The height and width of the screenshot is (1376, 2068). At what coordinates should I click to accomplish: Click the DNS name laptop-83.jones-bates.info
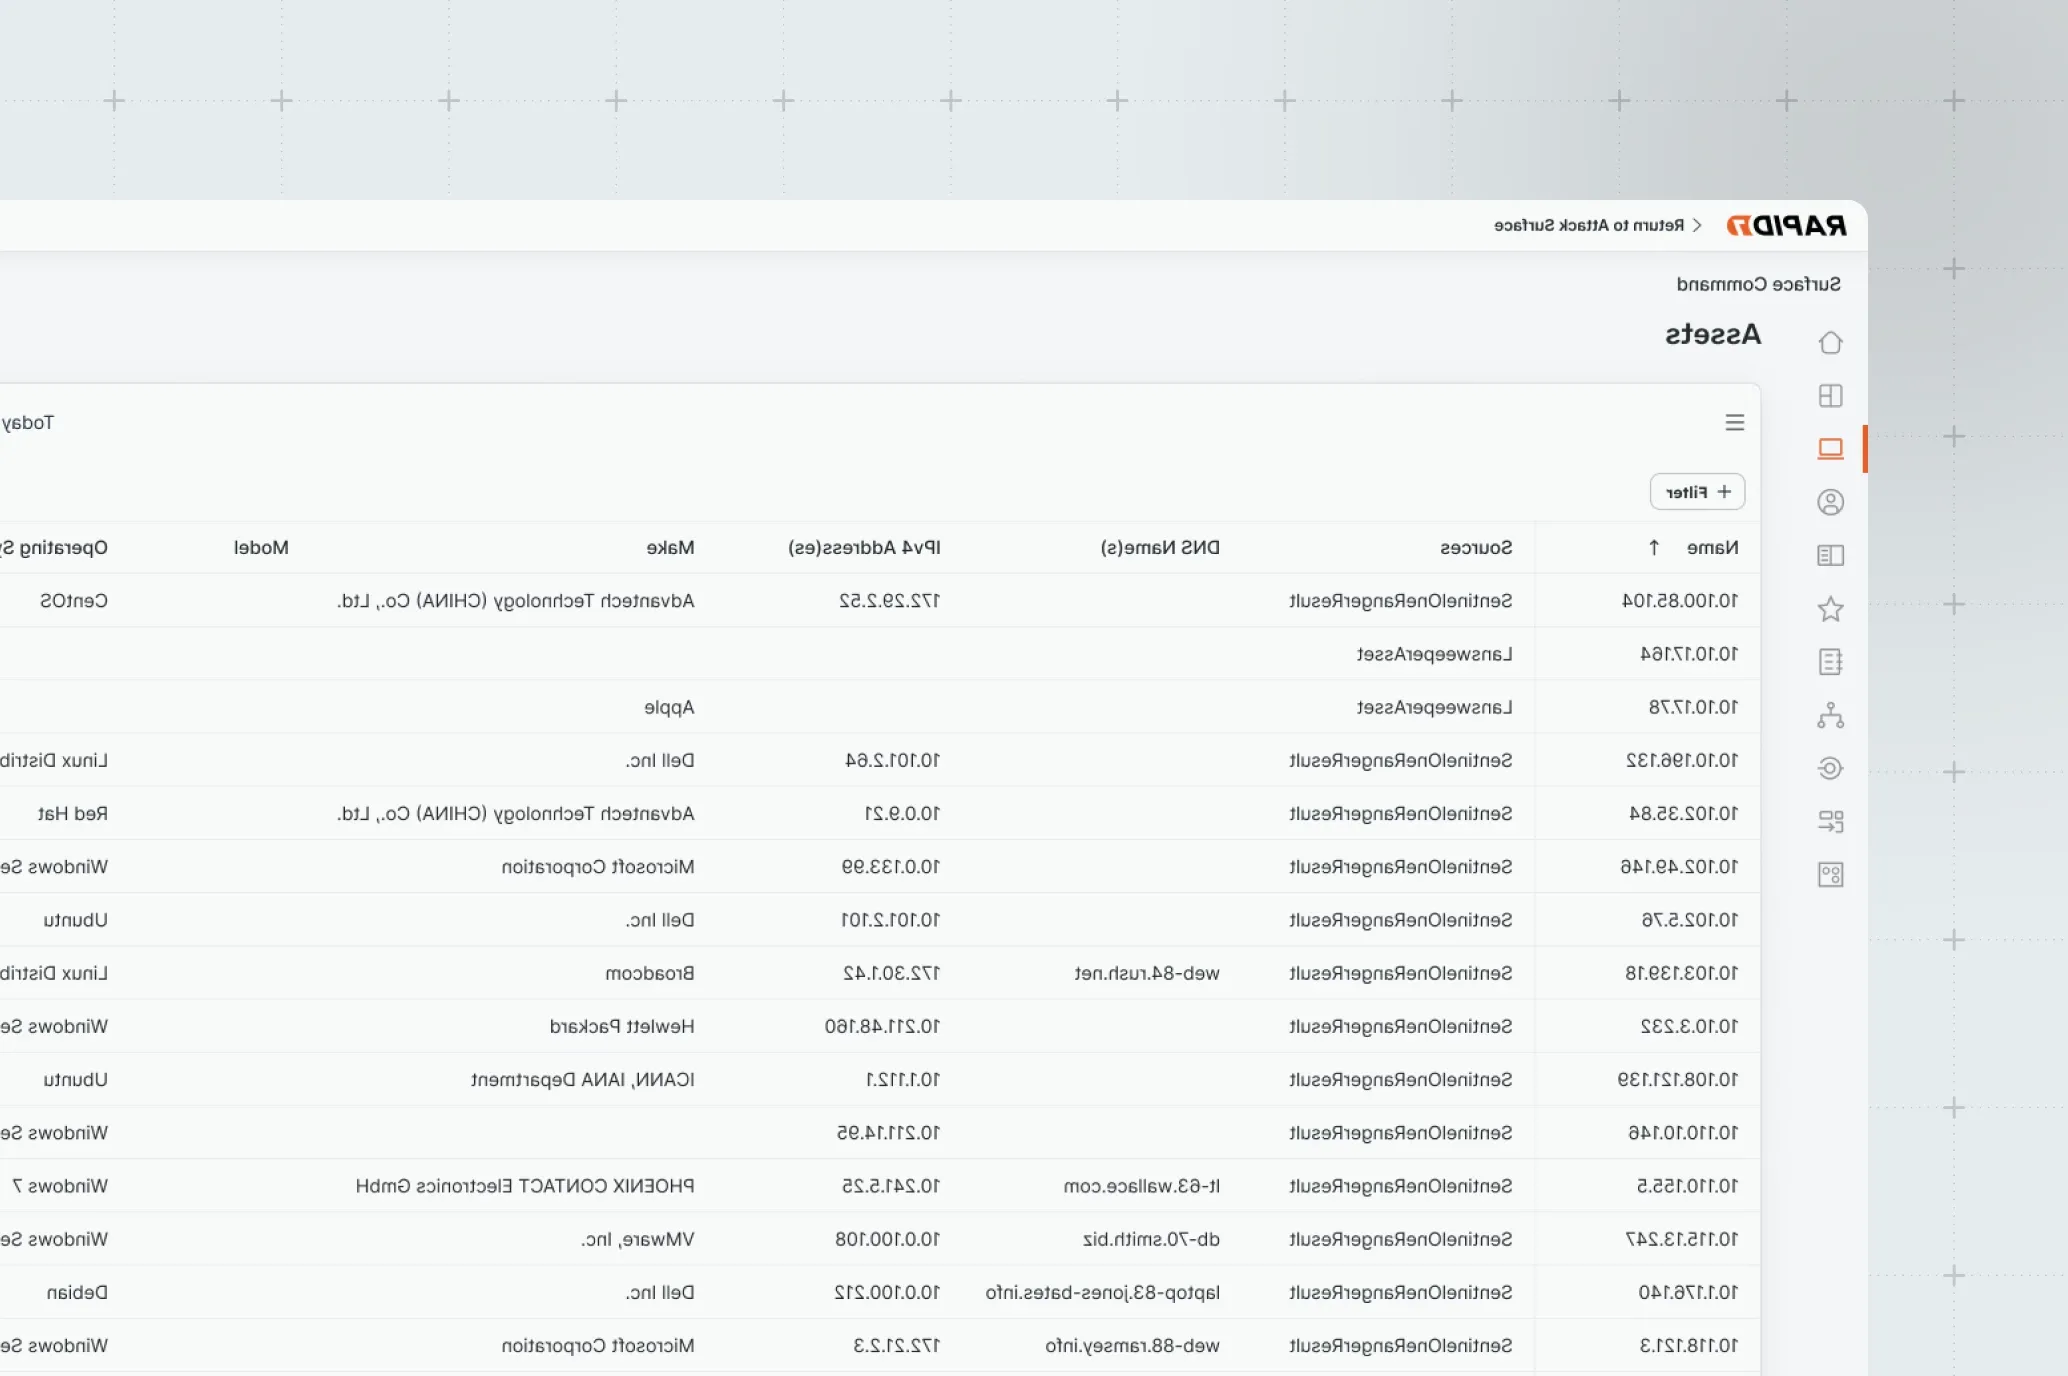point(1102,1292)
